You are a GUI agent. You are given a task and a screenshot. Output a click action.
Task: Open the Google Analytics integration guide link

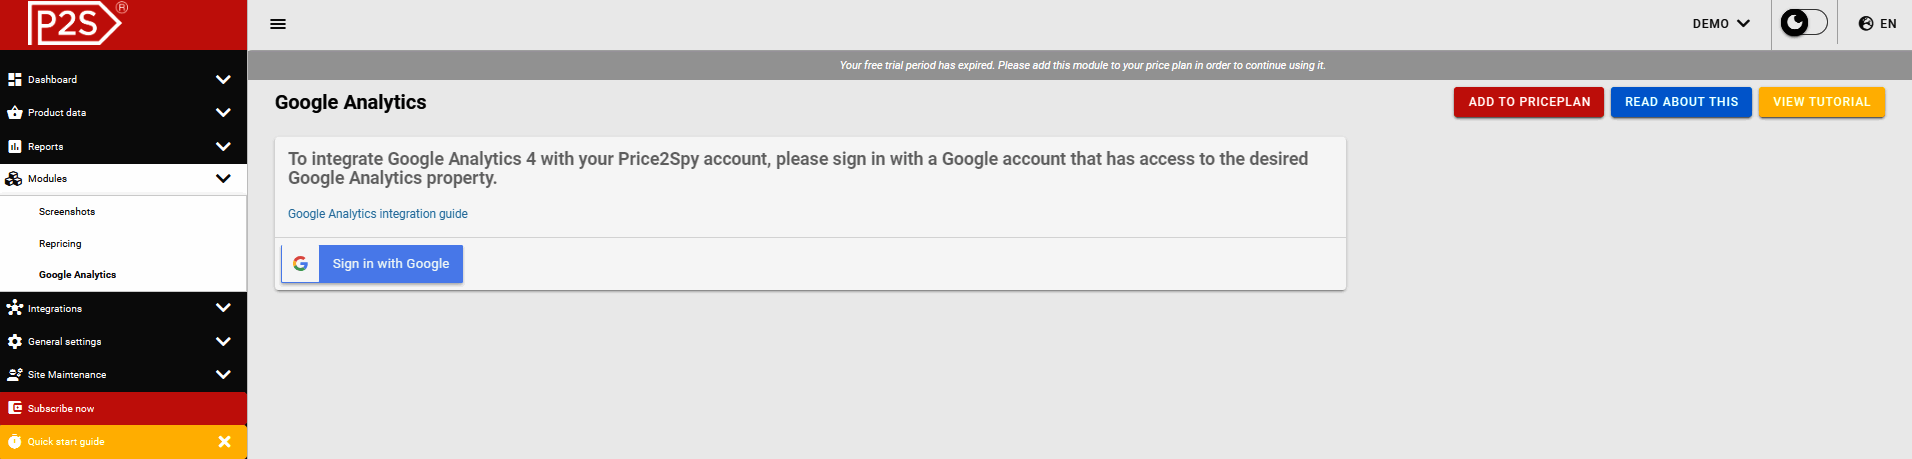pos(377,214)
